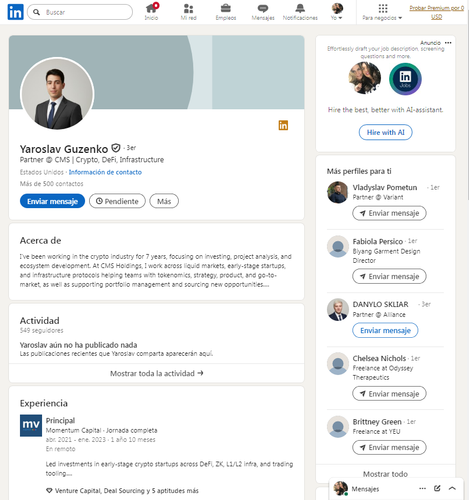
Task: Send message to Fabiola Persico
Action: [x=389, y=276]
